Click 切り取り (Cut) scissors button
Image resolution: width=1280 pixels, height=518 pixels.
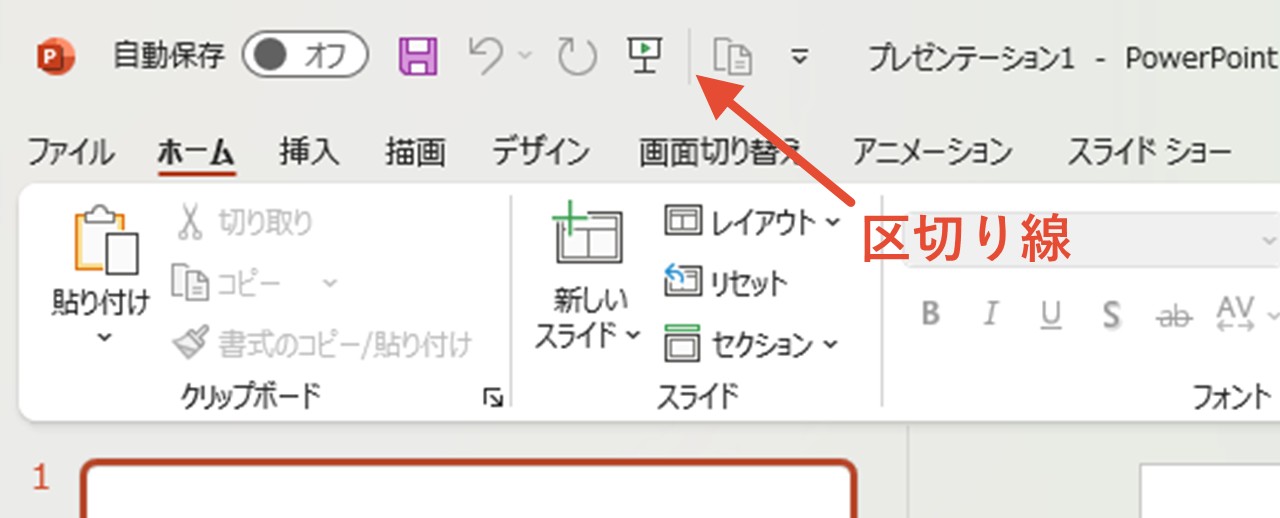[x=244, y=223]
